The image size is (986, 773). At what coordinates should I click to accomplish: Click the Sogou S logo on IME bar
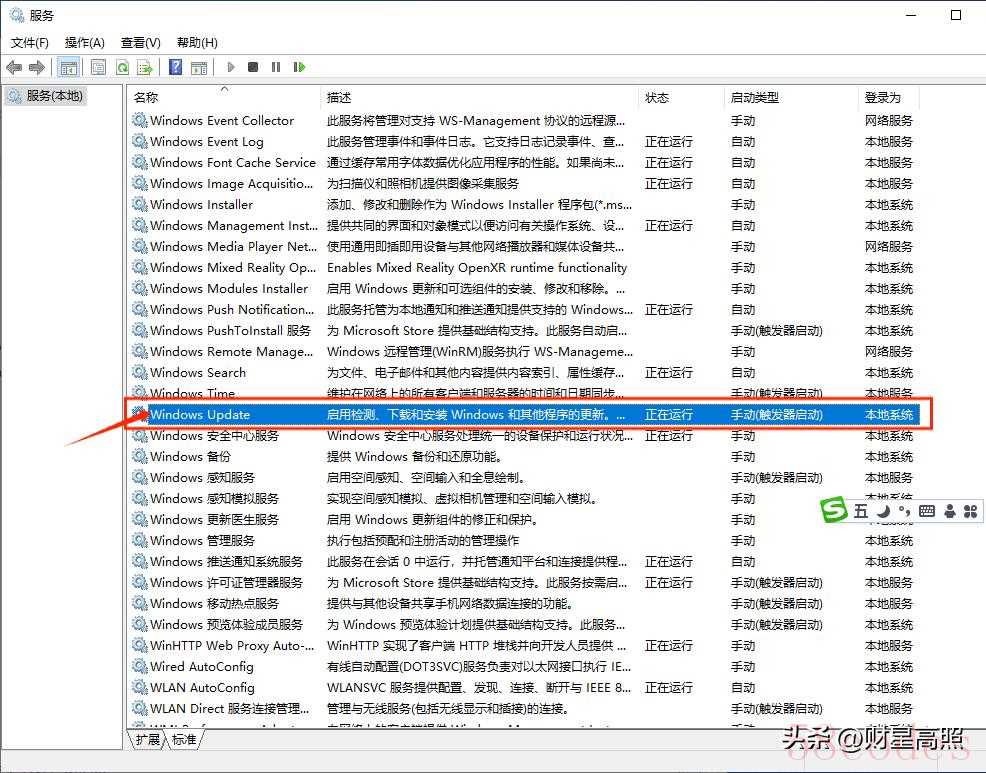[x=834, y=509]
